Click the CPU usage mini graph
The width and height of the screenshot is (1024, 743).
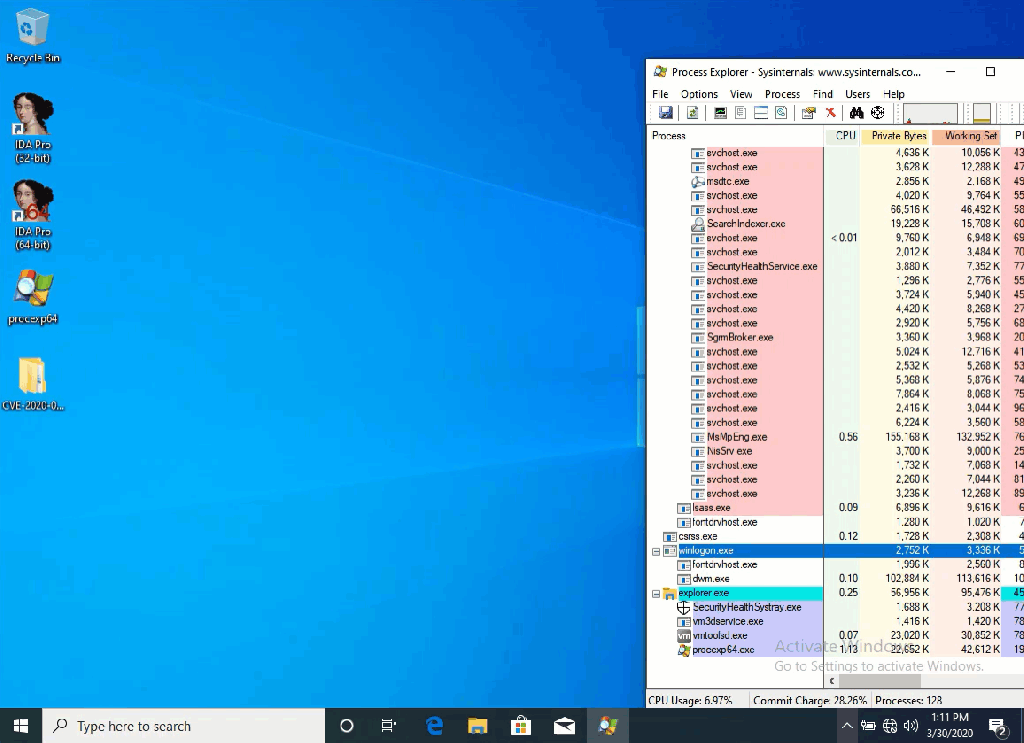tap(930, 113)
